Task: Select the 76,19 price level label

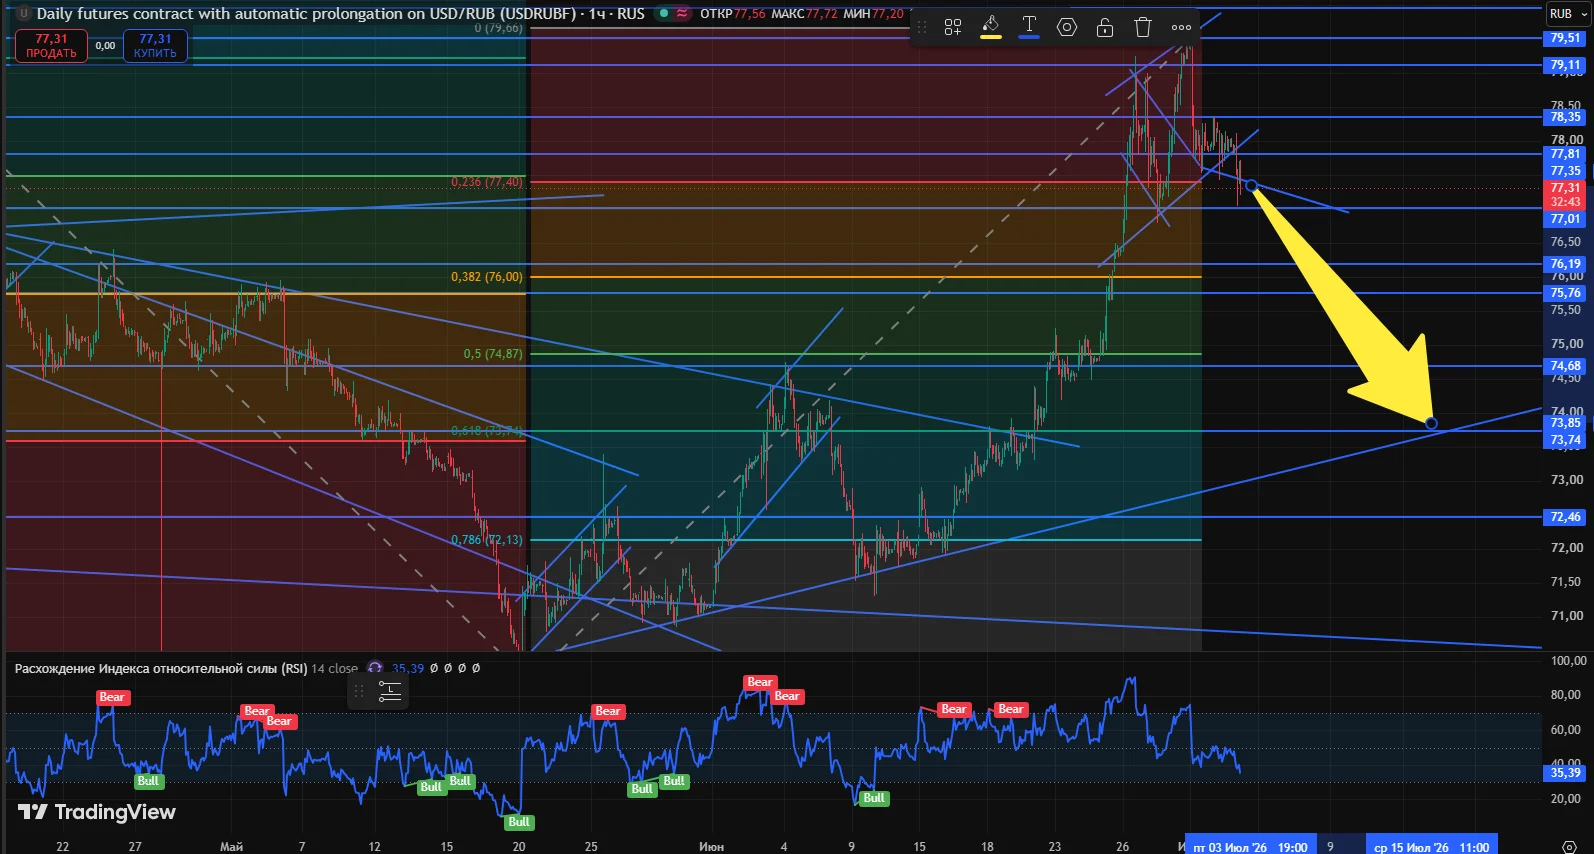Action: coord(1566,264)
